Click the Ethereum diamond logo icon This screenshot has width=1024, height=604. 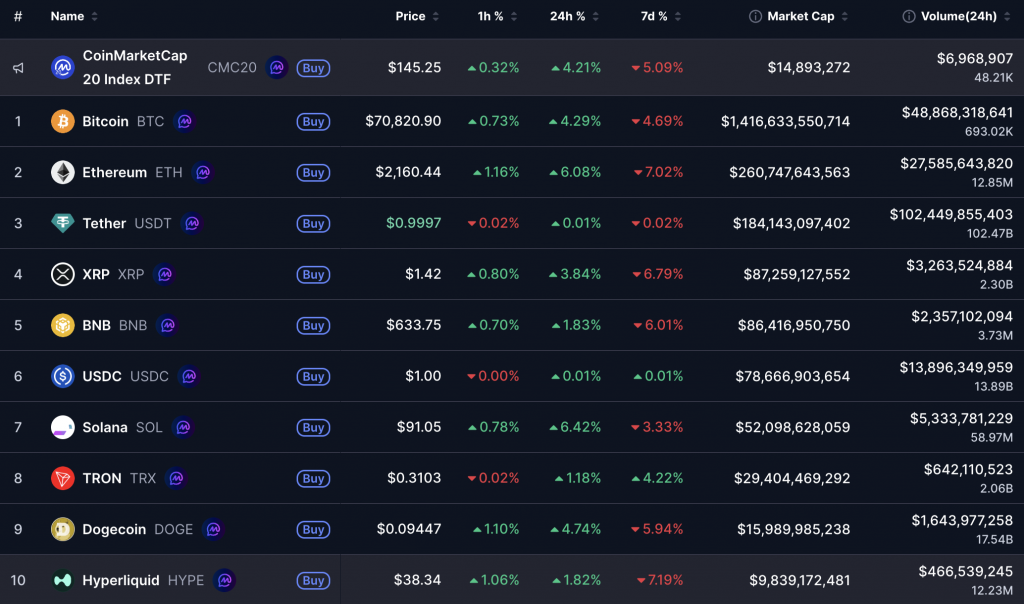coord(63,172)
